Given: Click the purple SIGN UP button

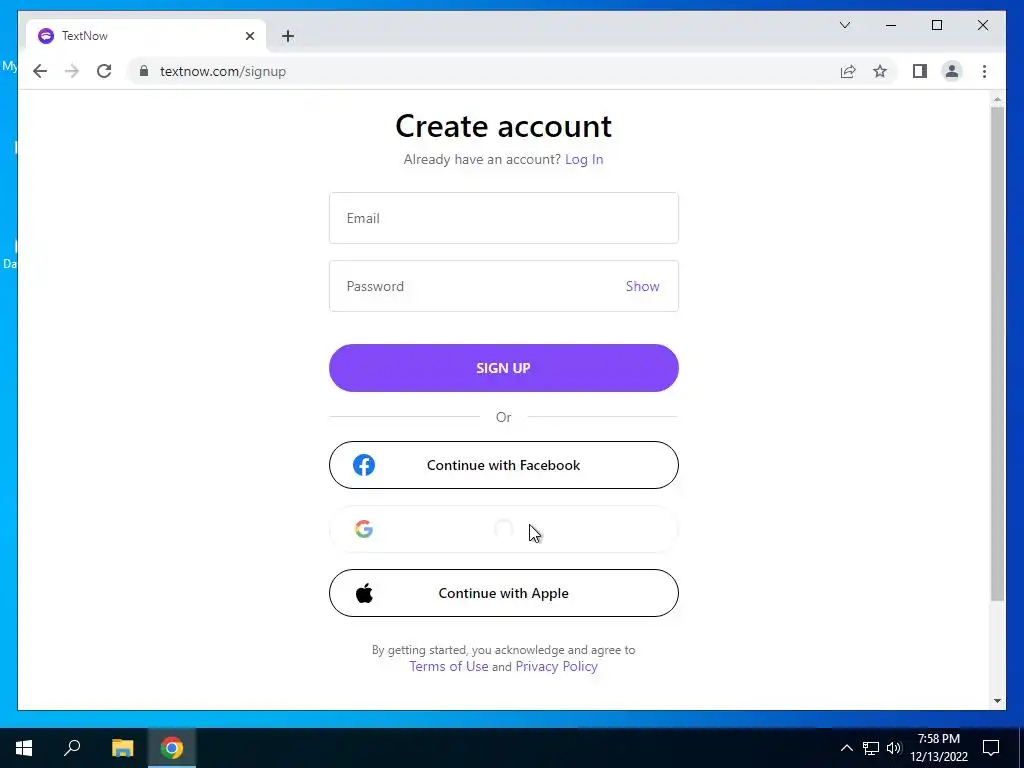Looking at the screenshot, I should pyautogui.click(x=504, y=368).
